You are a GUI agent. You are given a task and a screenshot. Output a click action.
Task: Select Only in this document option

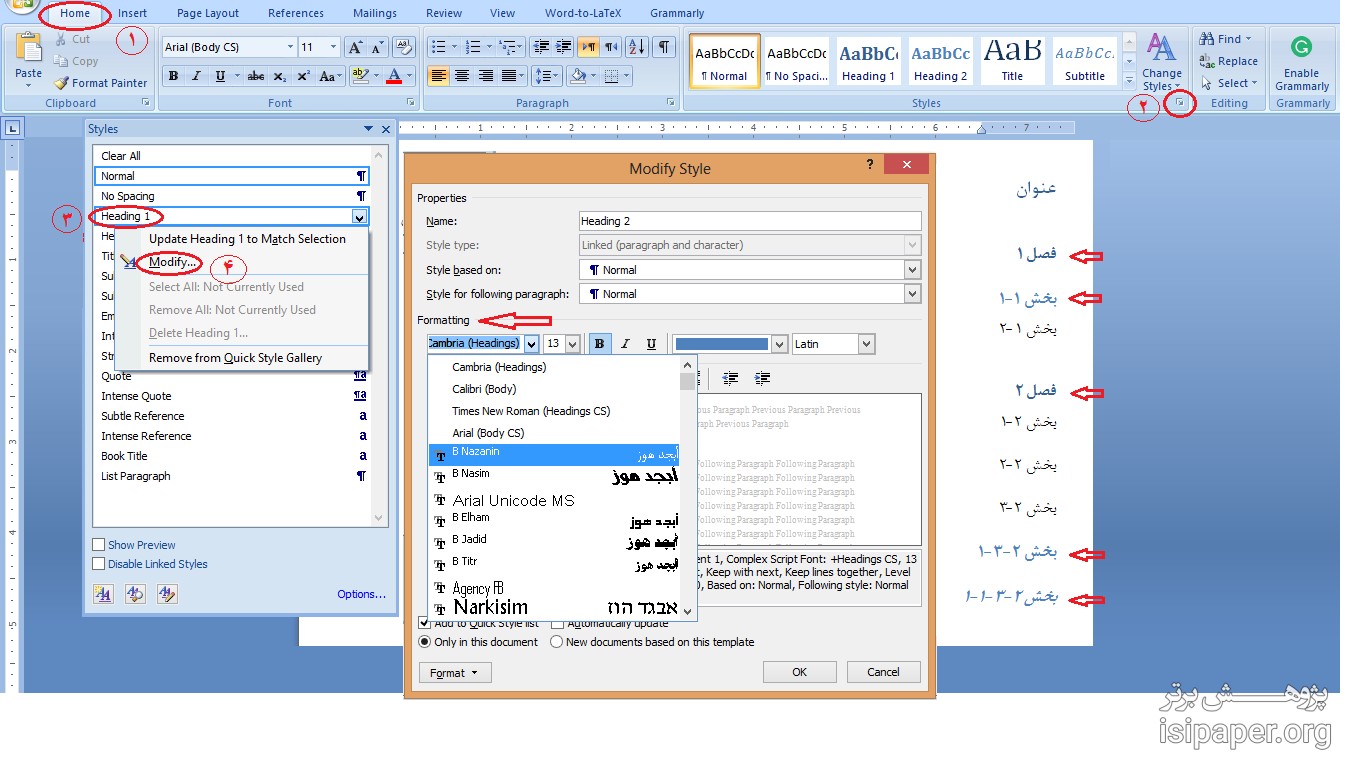point(424,642)
